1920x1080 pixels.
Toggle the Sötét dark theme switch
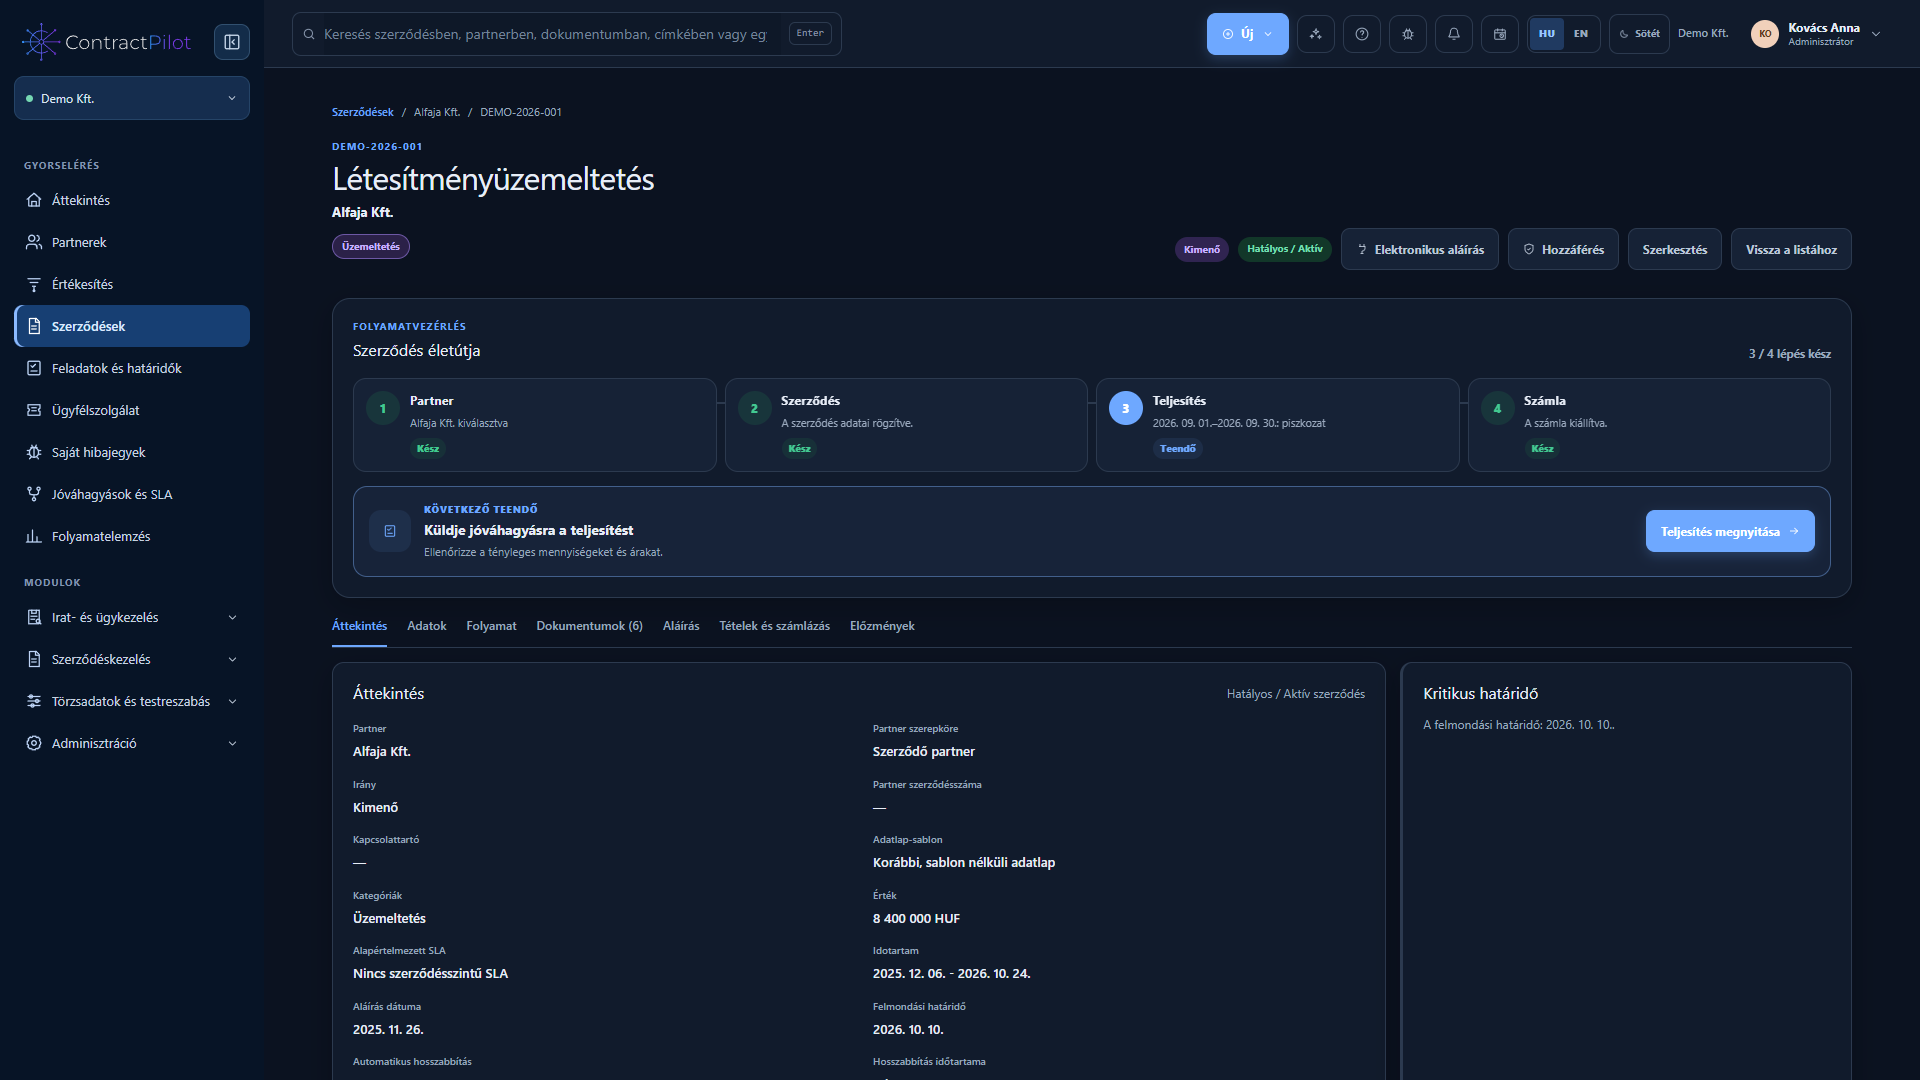[1639, 34]
